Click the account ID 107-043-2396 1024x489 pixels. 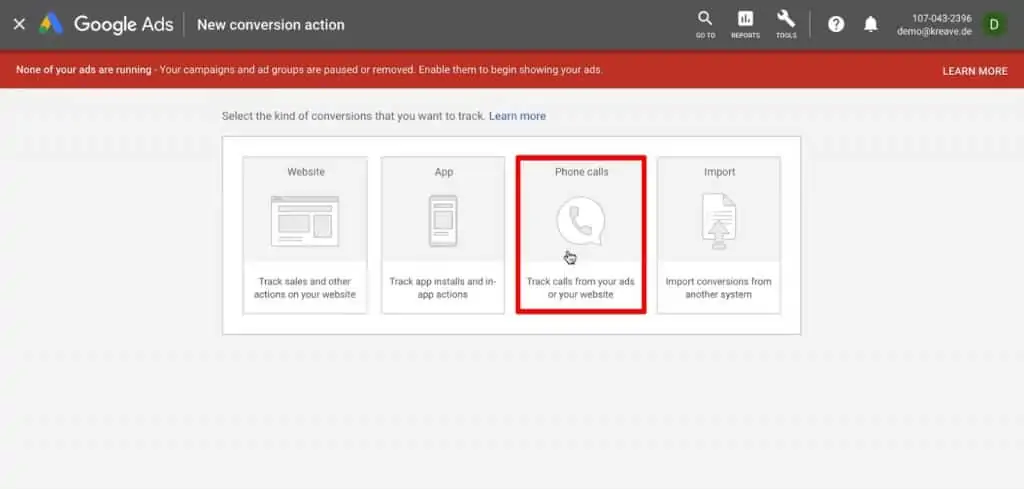click(942, 18)
